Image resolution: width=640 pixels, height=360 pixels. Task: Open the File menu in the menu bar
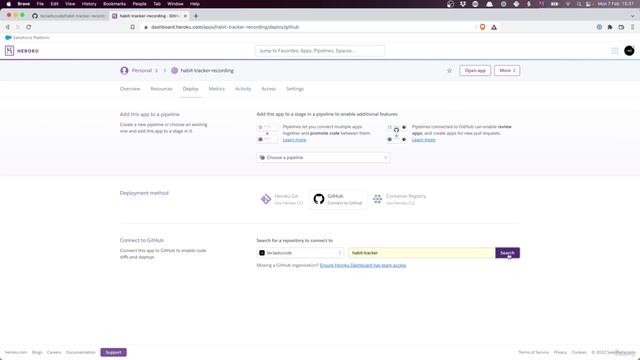point(40,4)
